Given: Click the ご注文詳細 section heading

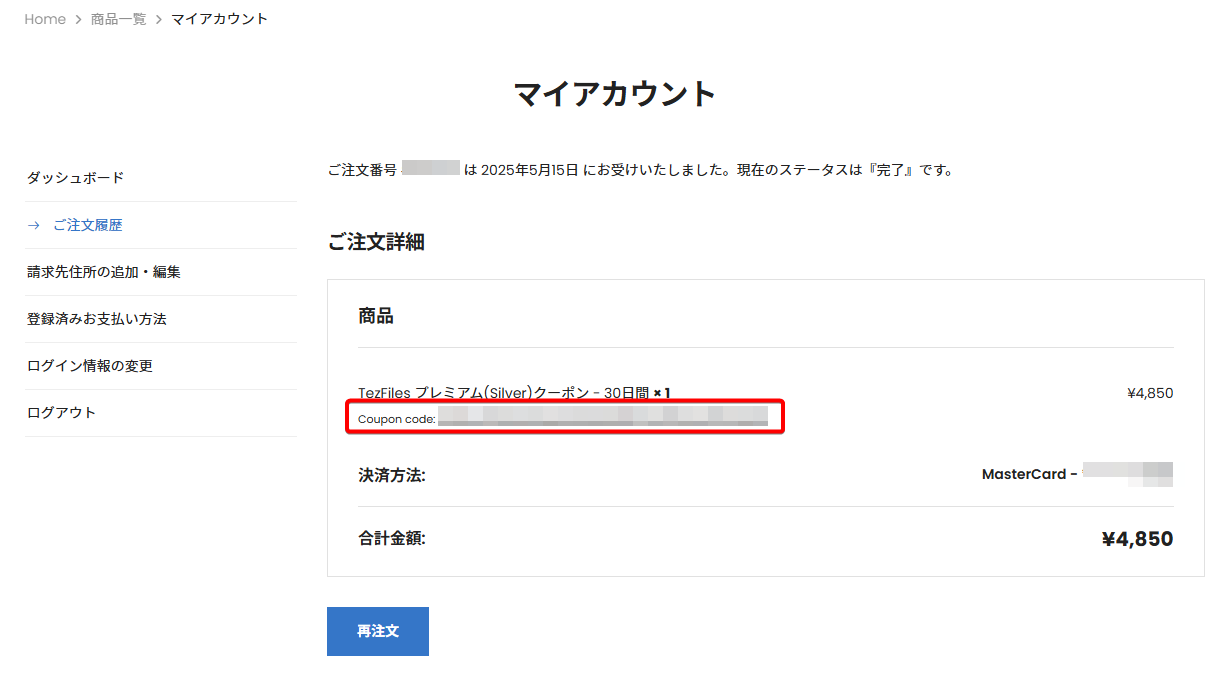Looking at the screenshot, I should pos(376,242).
